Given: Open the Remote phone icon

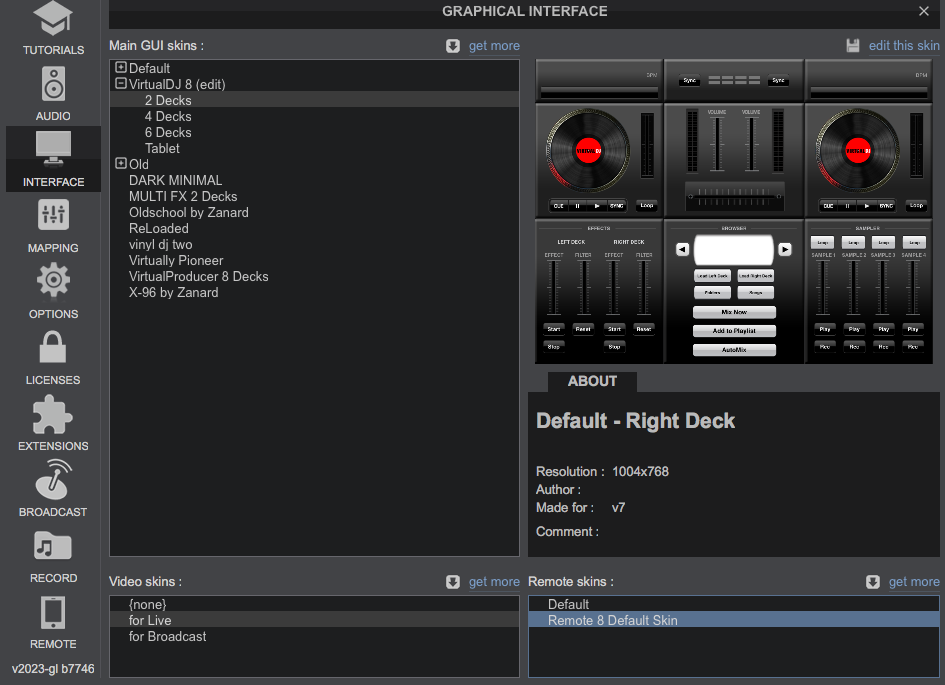Looking at the screenshot, I should [x=53, y=613].
